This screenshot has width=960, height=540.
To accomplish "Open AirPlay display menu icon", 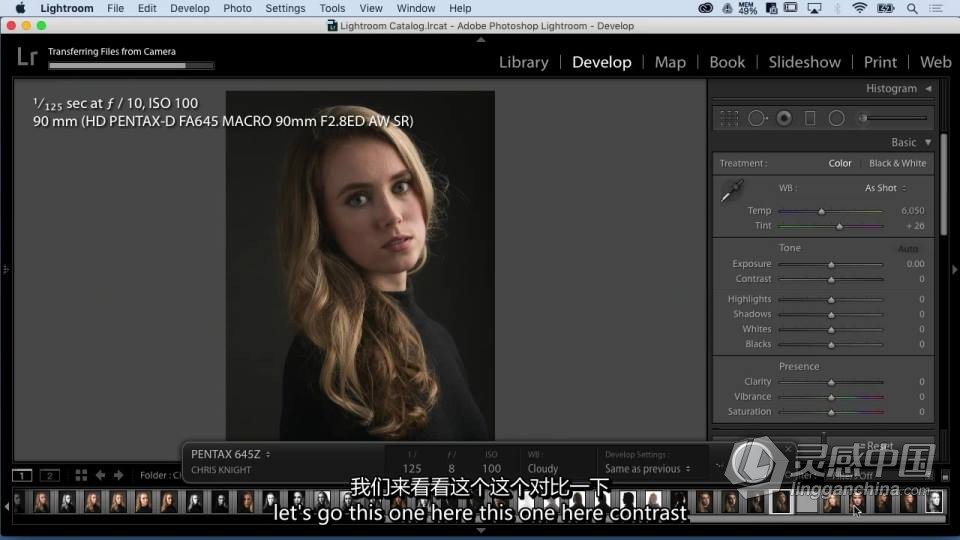I will [x=814, y=9].
